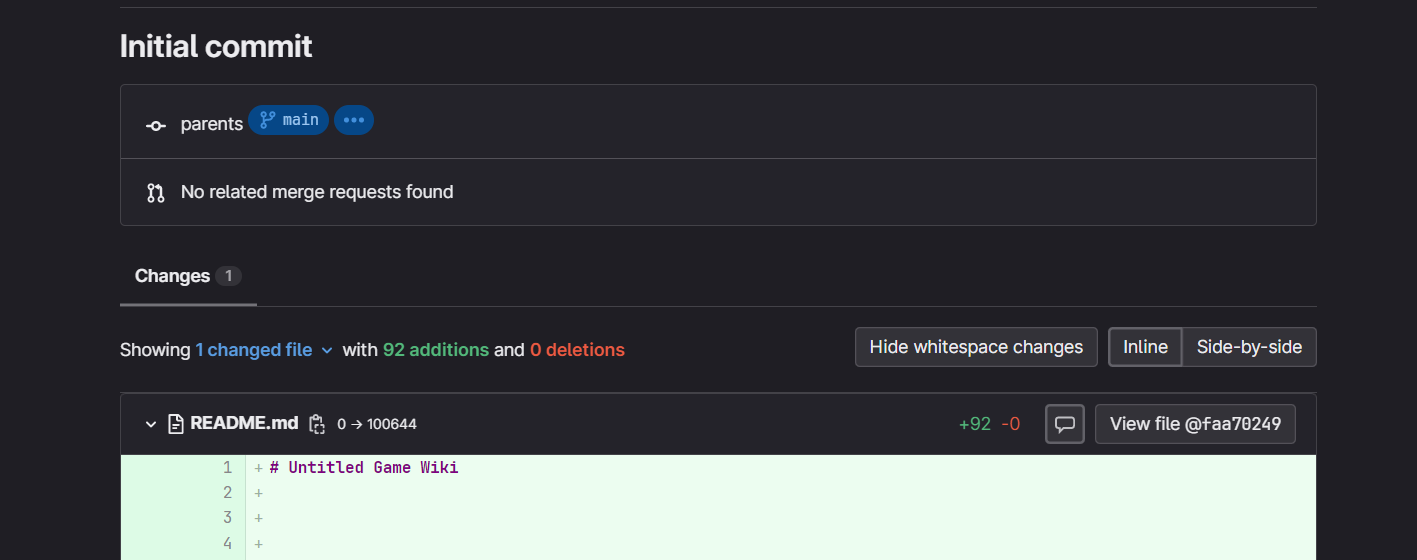Click line number 4 in the diff
Image resolution: width=1417 pixels, height=560 pixels.
click(227, 543)
